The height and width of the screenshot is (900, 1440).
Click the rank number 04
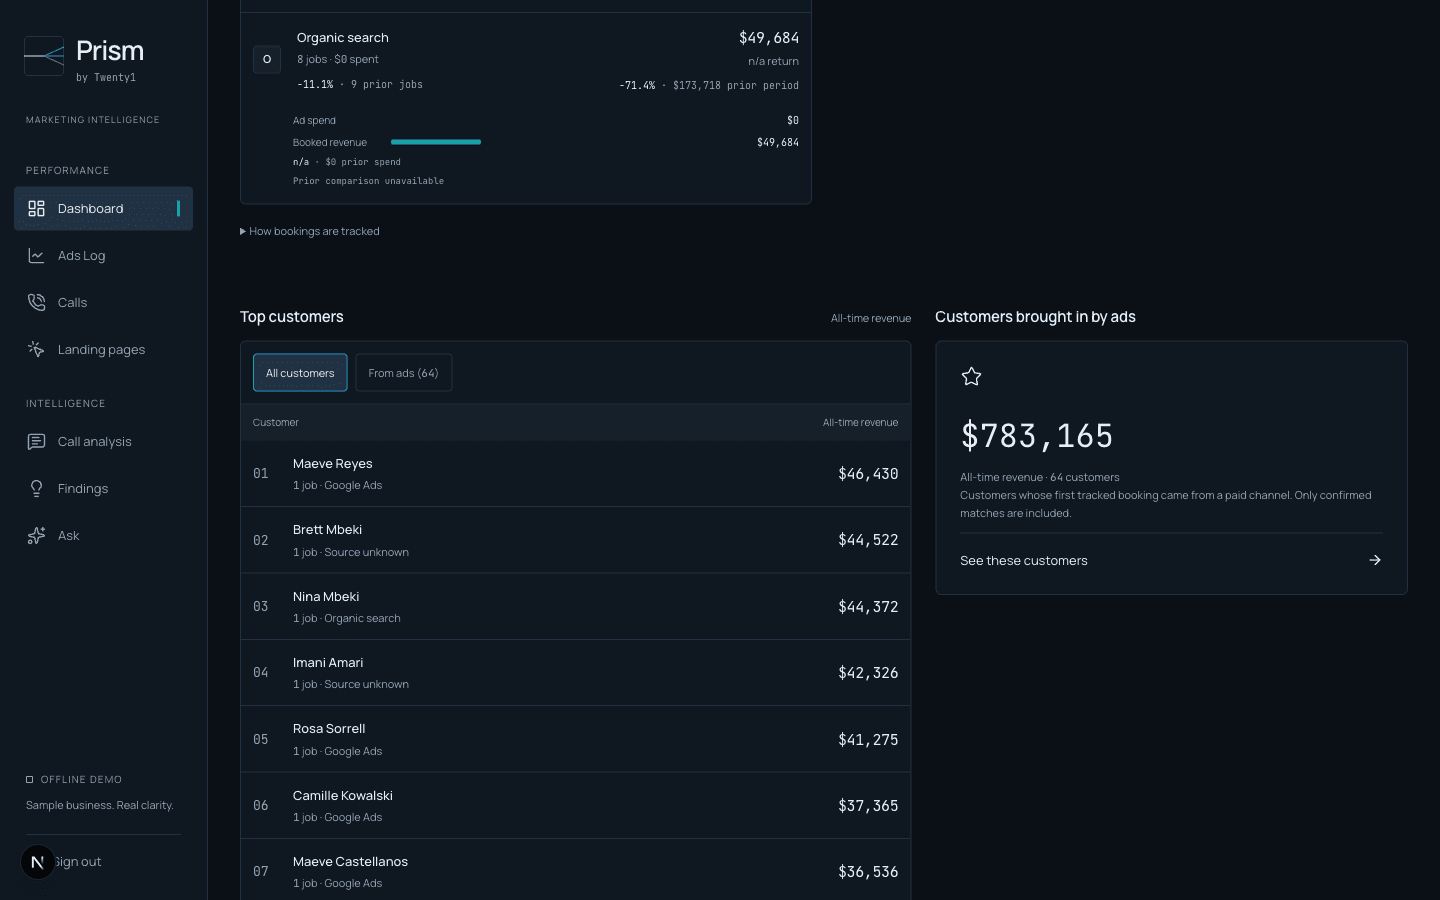point(261,673)
